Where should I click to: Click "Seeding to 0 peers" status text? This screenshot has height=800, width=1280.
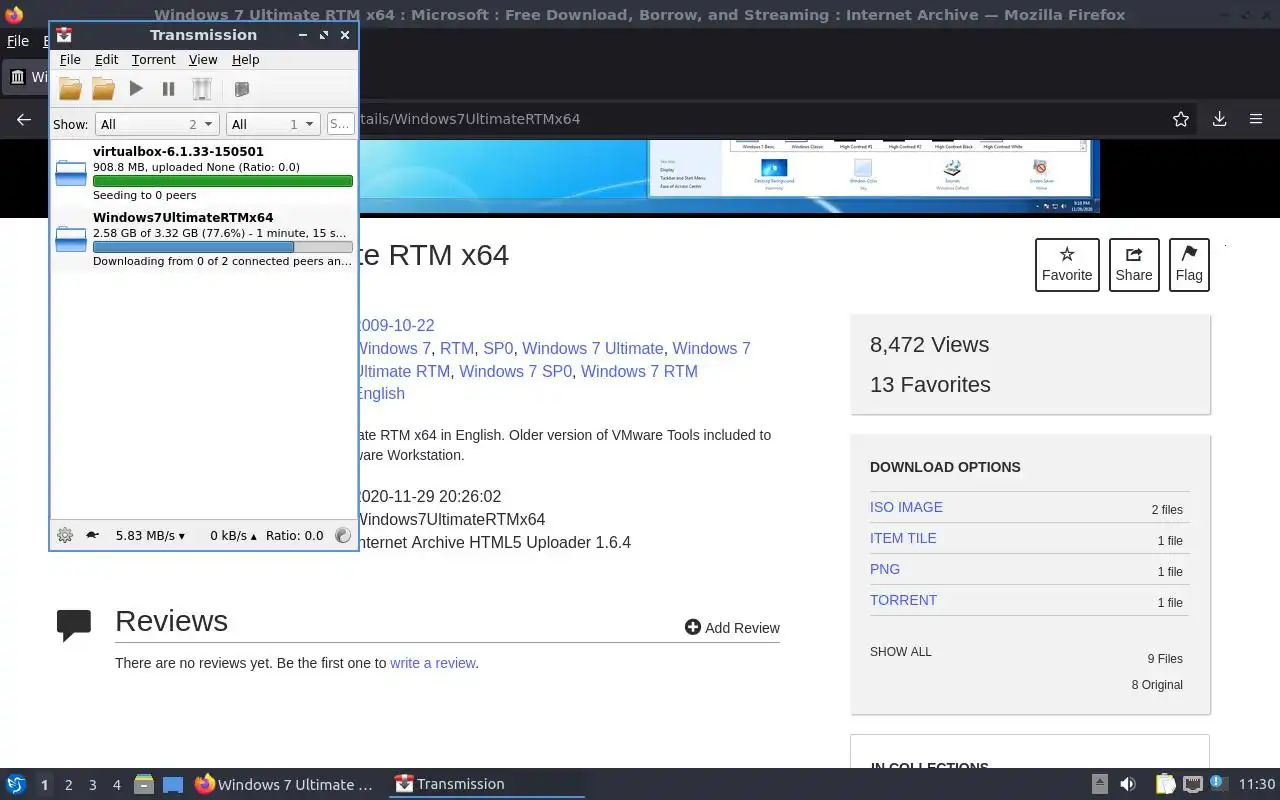click(x=144, y=195)
